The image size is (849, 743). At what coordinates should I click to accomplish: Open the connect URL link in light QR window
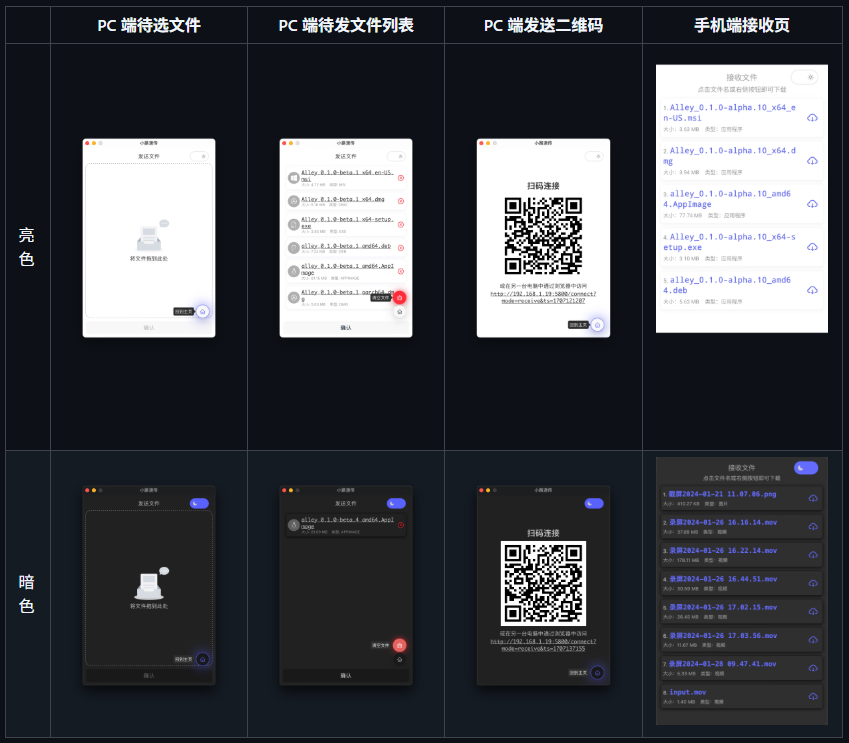[543, 296]
